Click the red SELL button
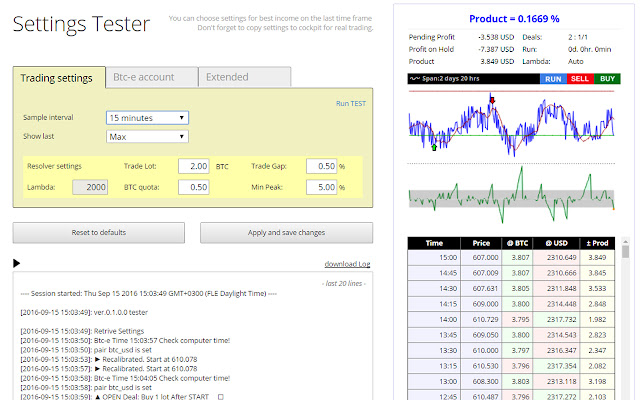 (x=580, y=79)
